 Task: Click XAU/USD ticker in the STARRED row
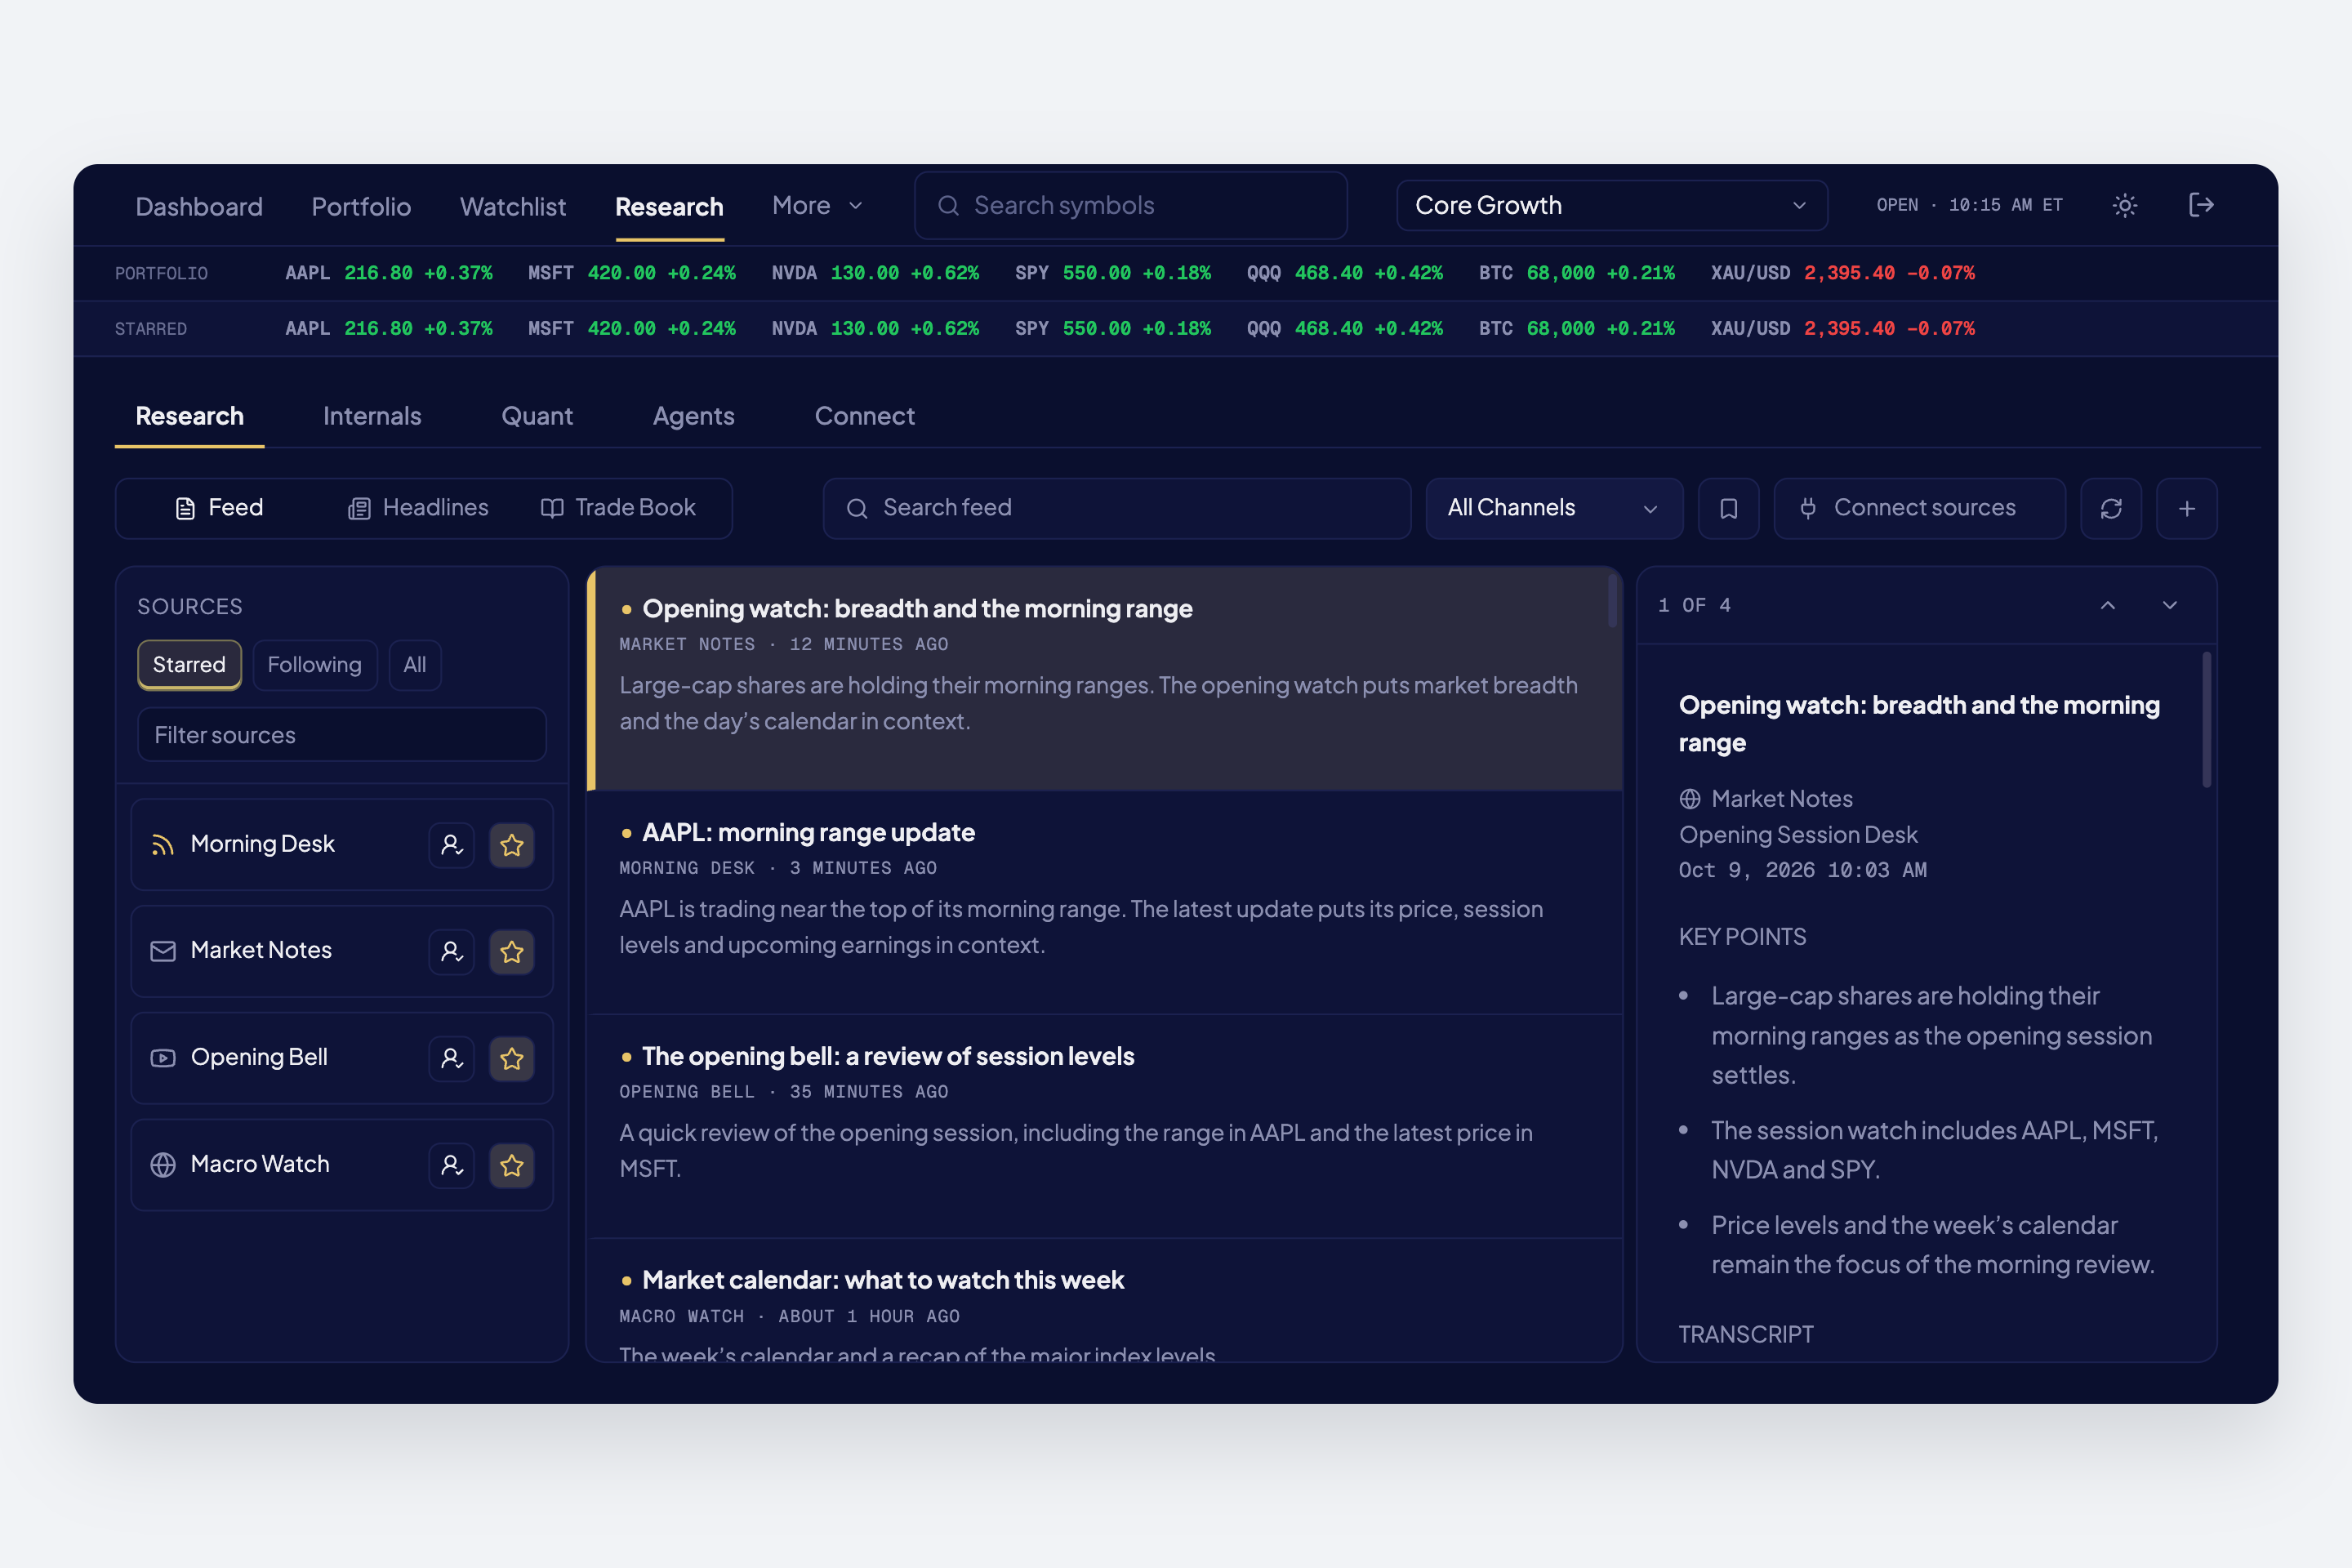point(1842,329)
